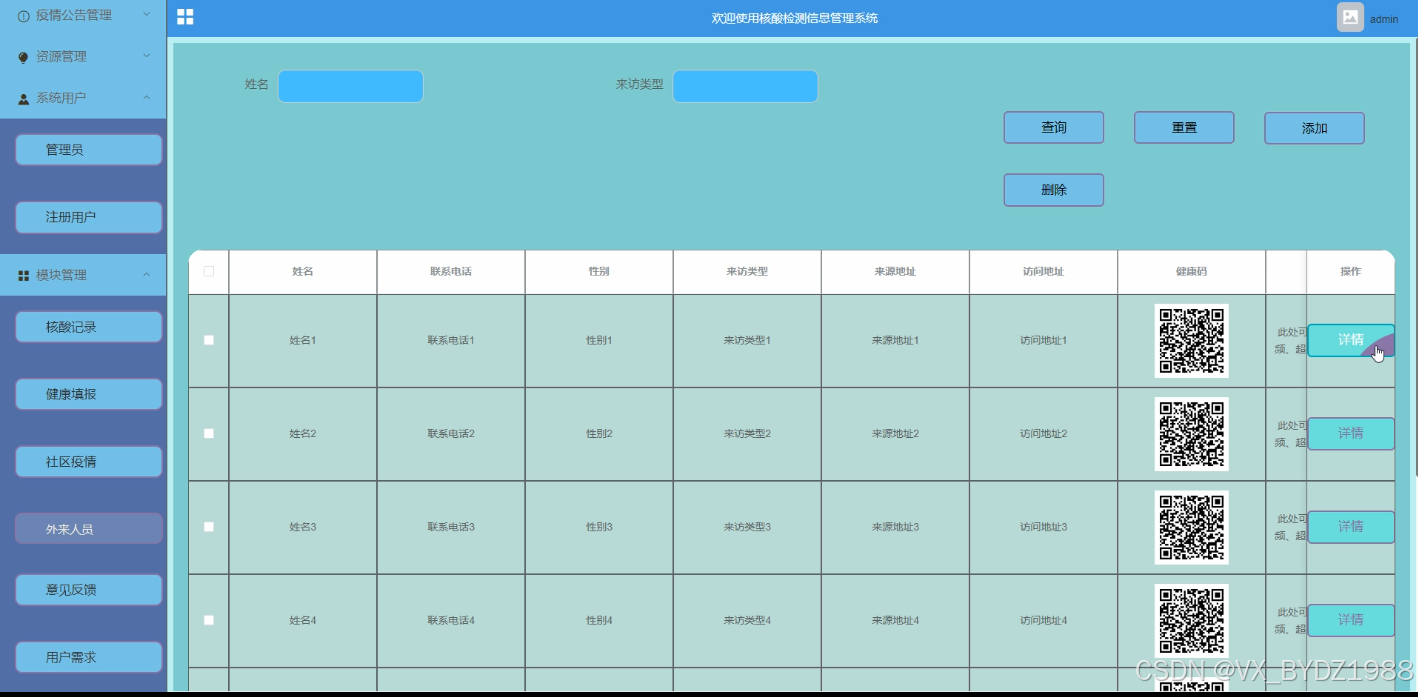Viewport: 1418px width, 697px height.
Task: Click the health QR code of 姓名1
Action: coord(1191,341)
